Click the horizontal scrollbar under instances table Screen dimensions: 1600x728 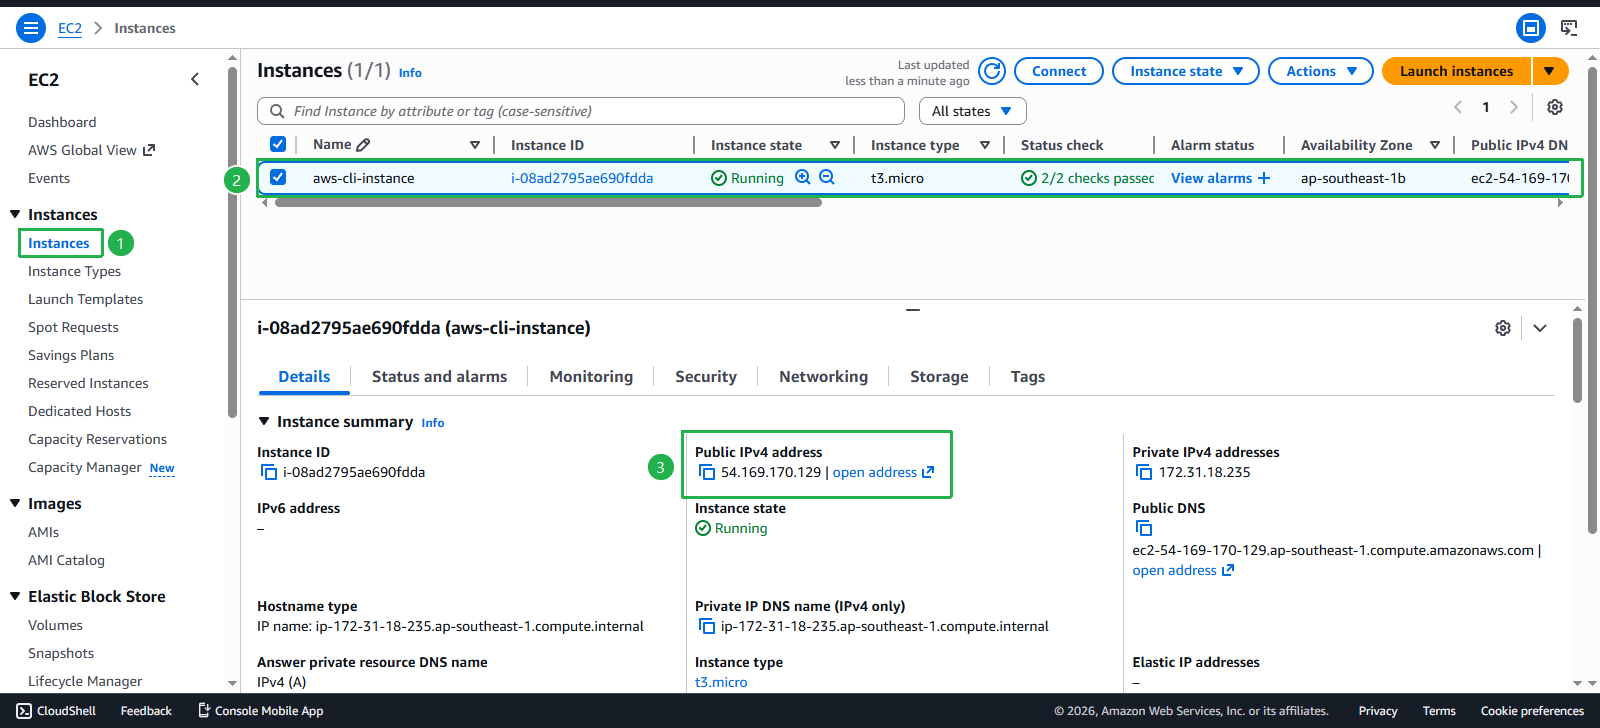point(548,202)
